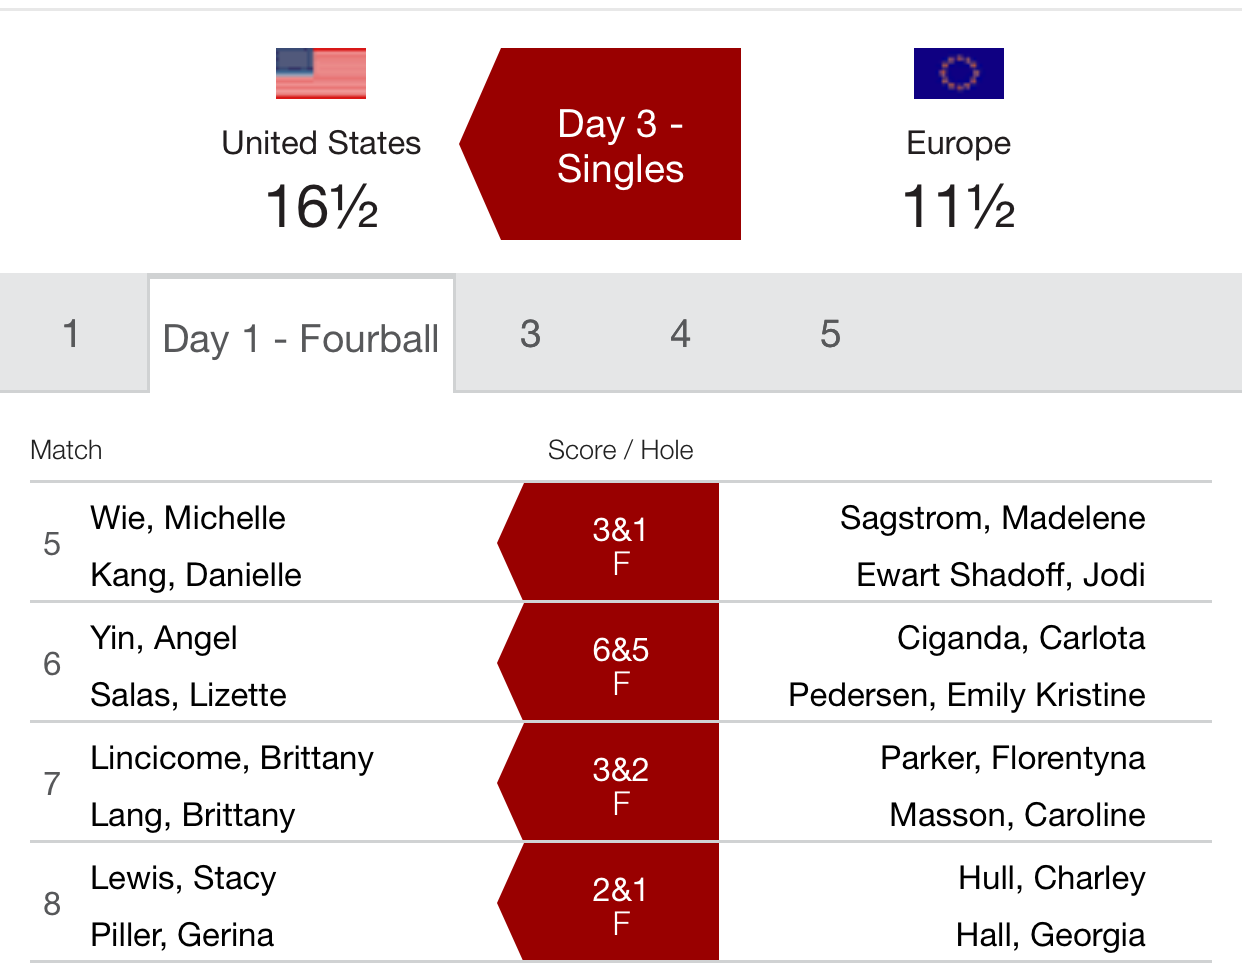This screenshot has height=969, width=1242.
Task: Select the Day 1 - Fourball tab
Action: click(x=301, y=338)
